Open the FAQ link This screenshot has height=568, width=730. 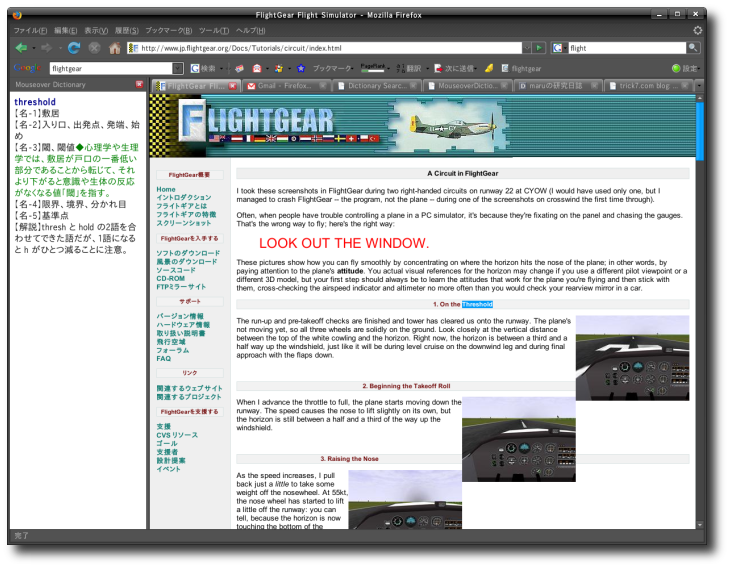(x=163, y=358)
